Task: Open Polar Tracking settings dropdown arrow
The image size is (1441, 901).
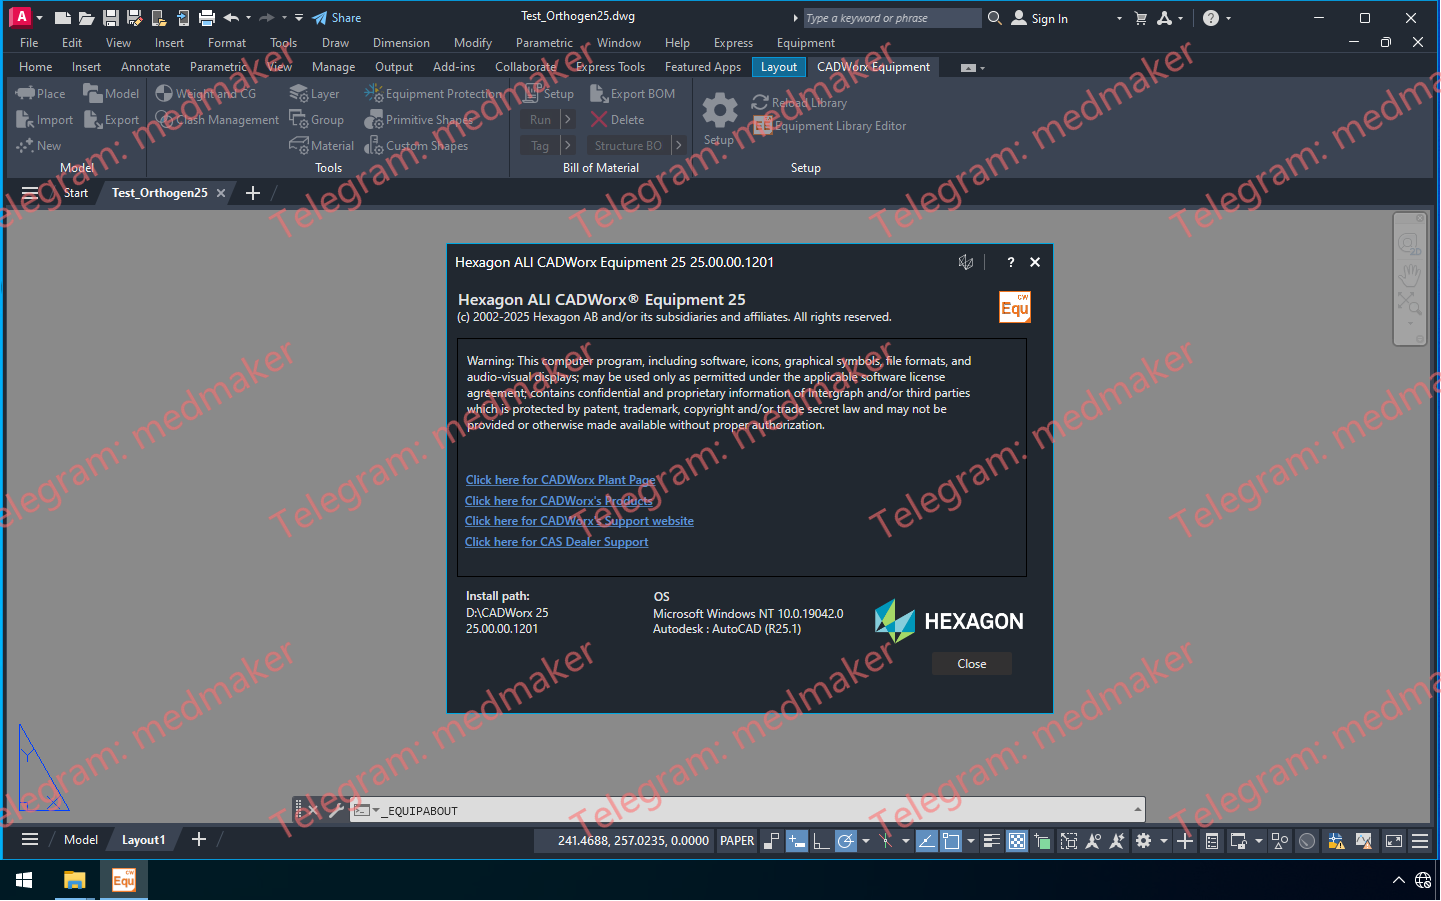Action: coord(865,841)
